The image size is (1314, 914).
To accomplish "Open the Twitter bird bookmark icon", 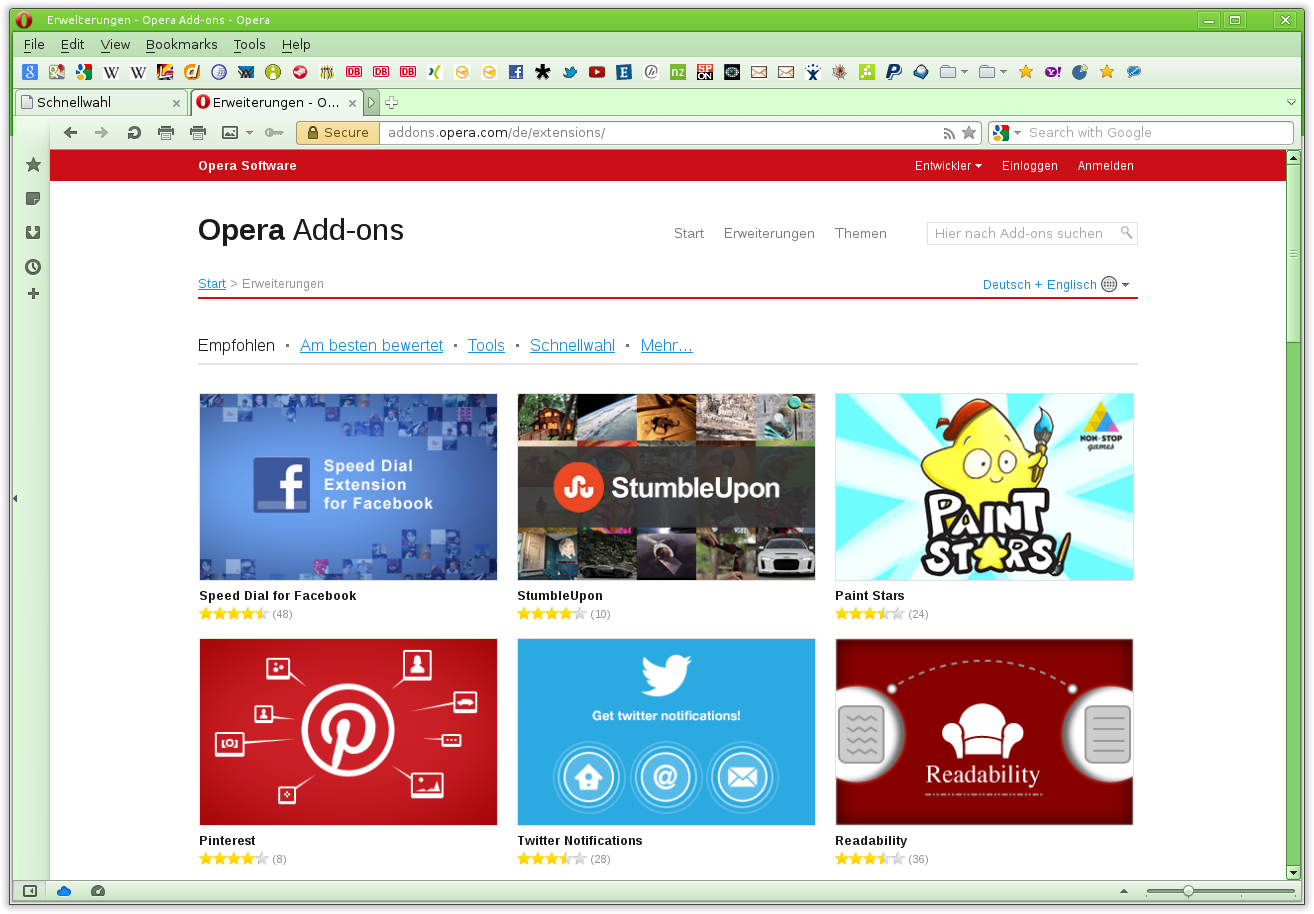I will [x=570, y=72].
